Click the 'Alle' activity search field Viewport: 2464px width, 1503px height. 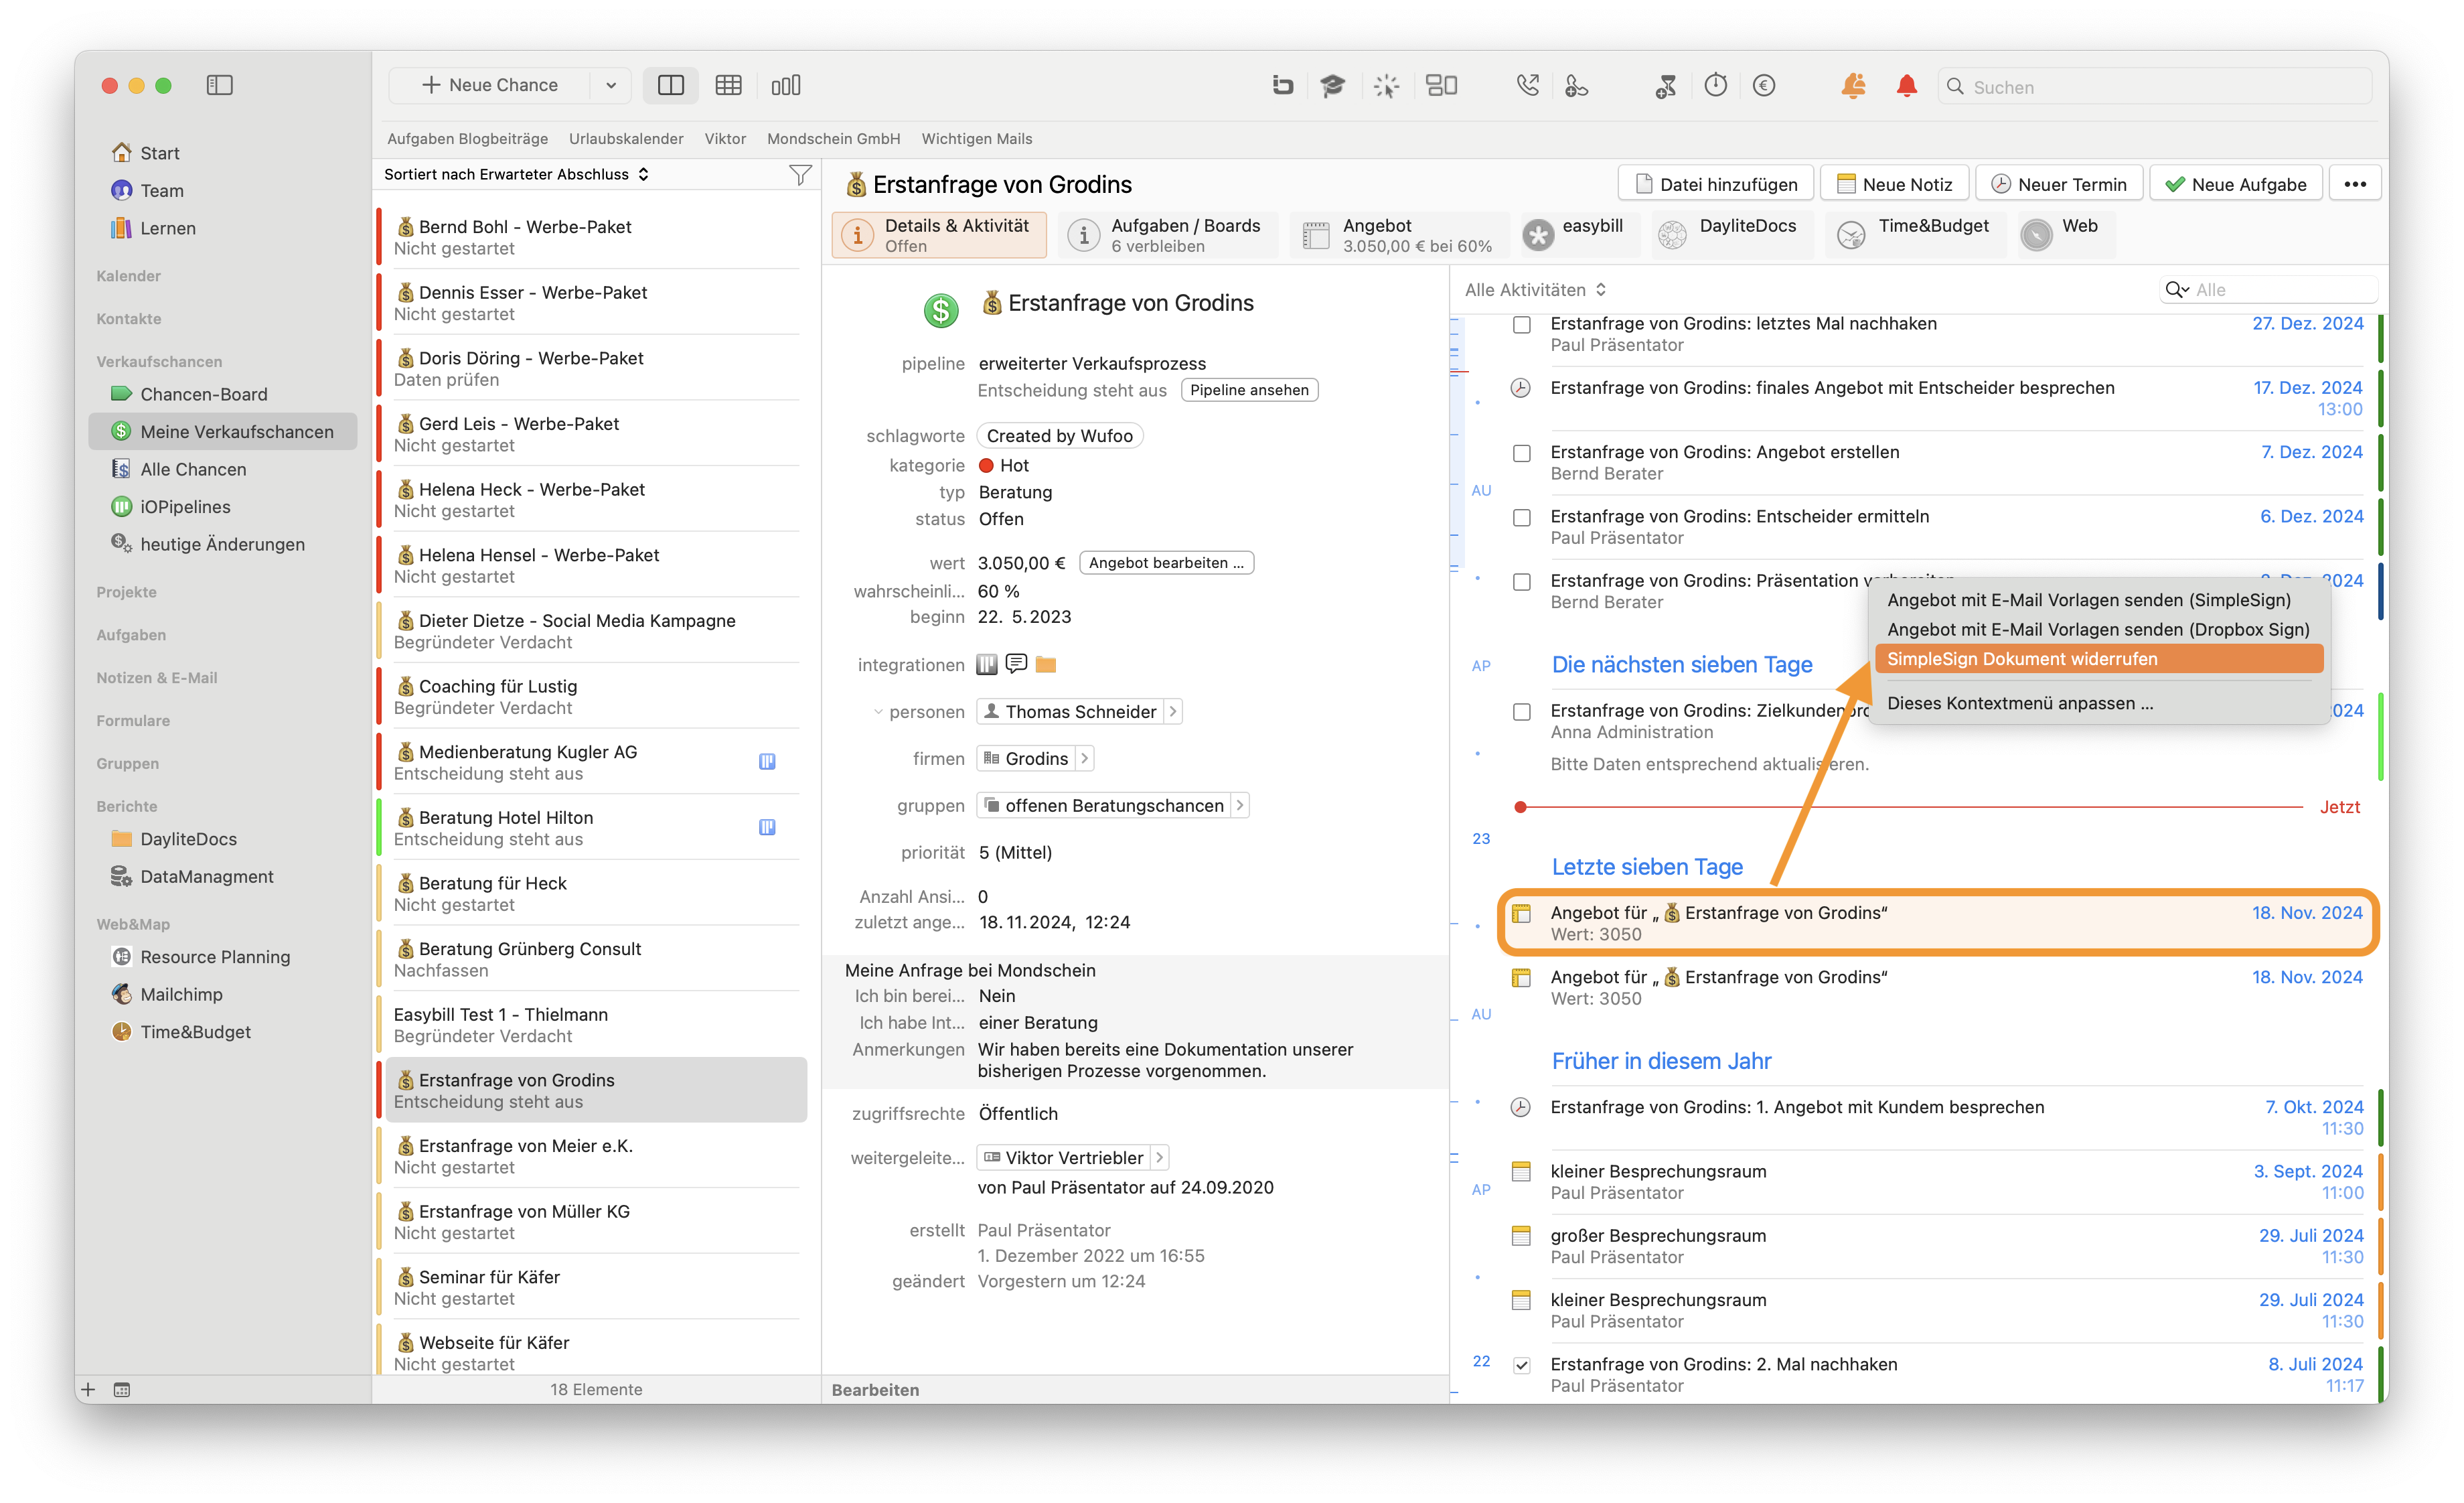pos(2268,290)
